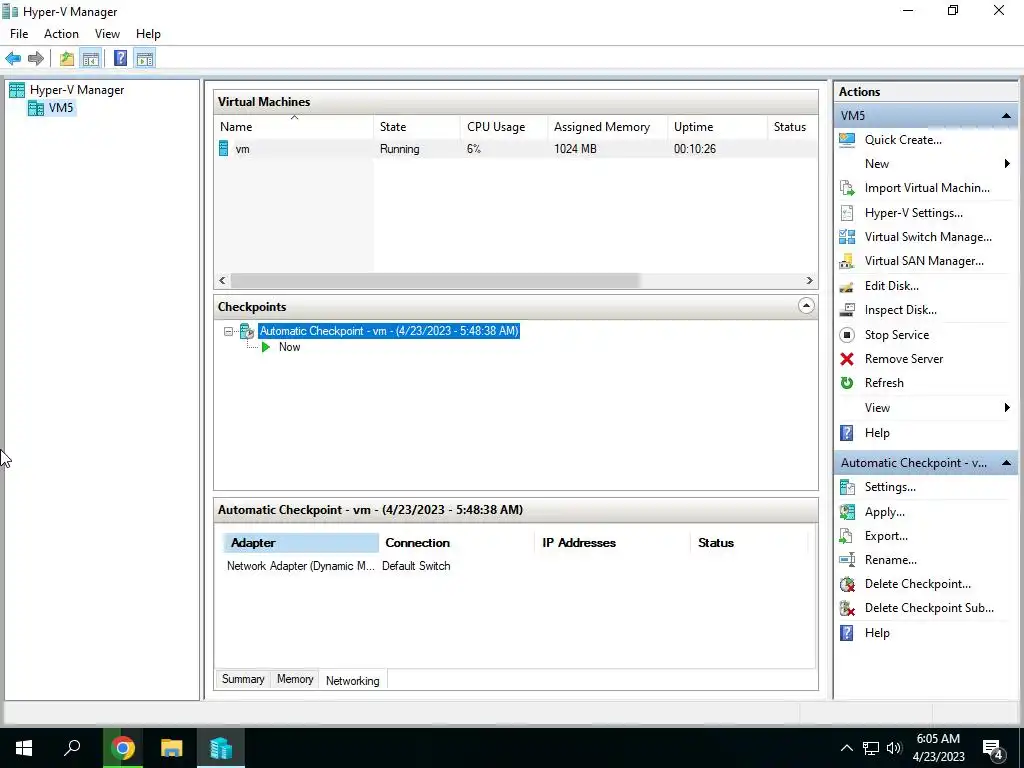The height and width of the screenshot is (768, 1024).
Task: Collapse the Automatic Checkpoint tree node
Action: [x=228, y=332]
